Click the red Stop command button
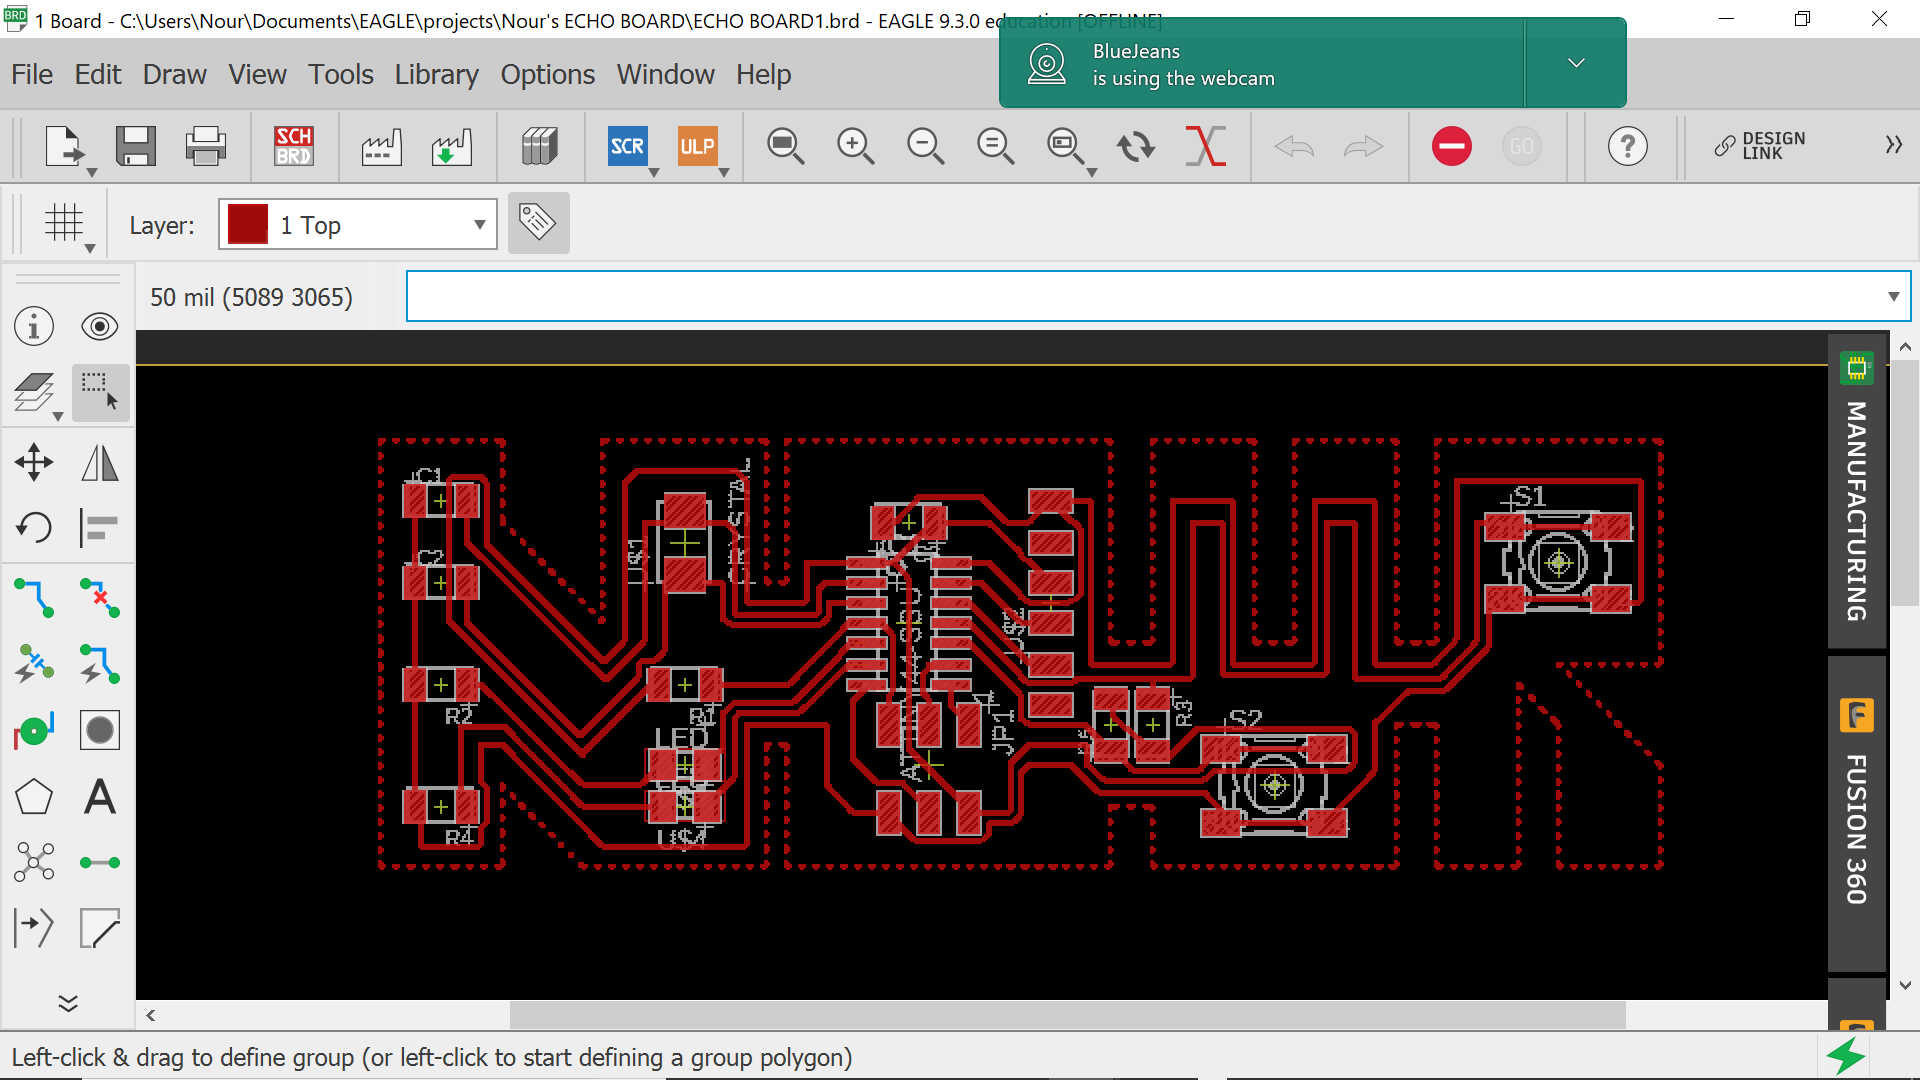Image resolution: width=1920 pixels, height=1080 pixels. coord(1451,146)
